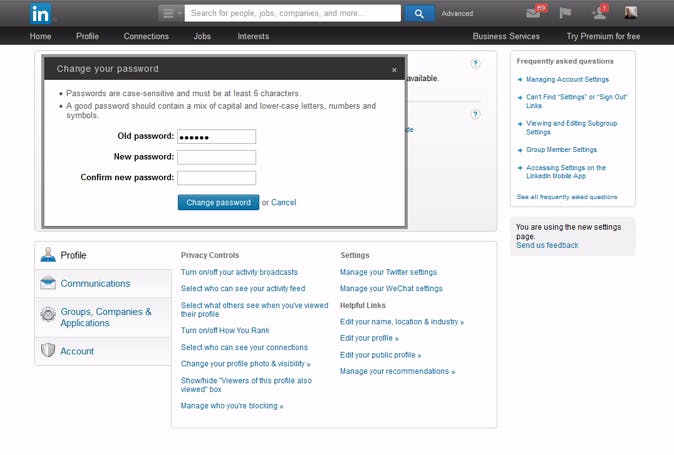Focus the search people and jobs field

(x=293, y=13)
